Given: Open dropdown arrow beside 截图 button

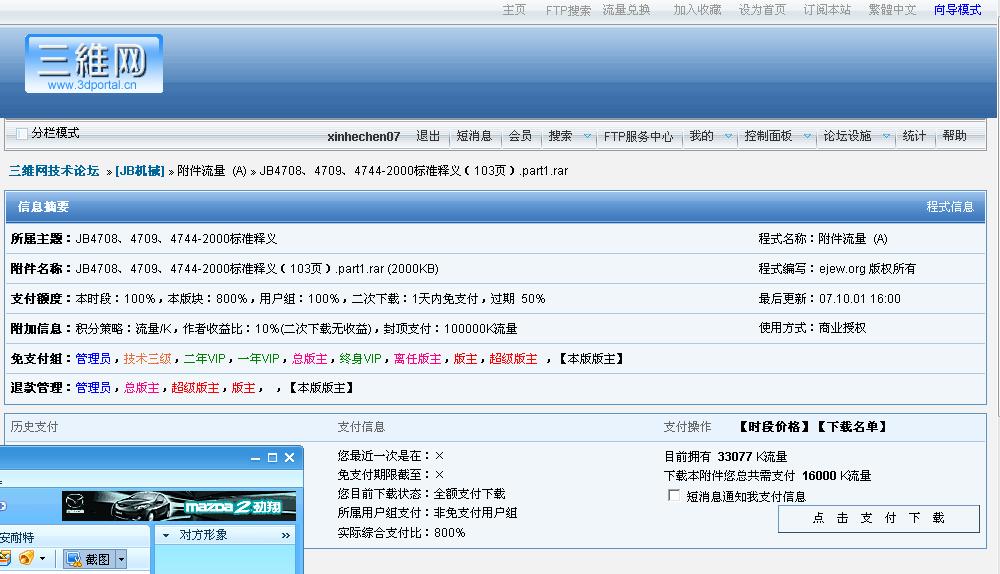Looking at the screenshot, I should (121, 559).
